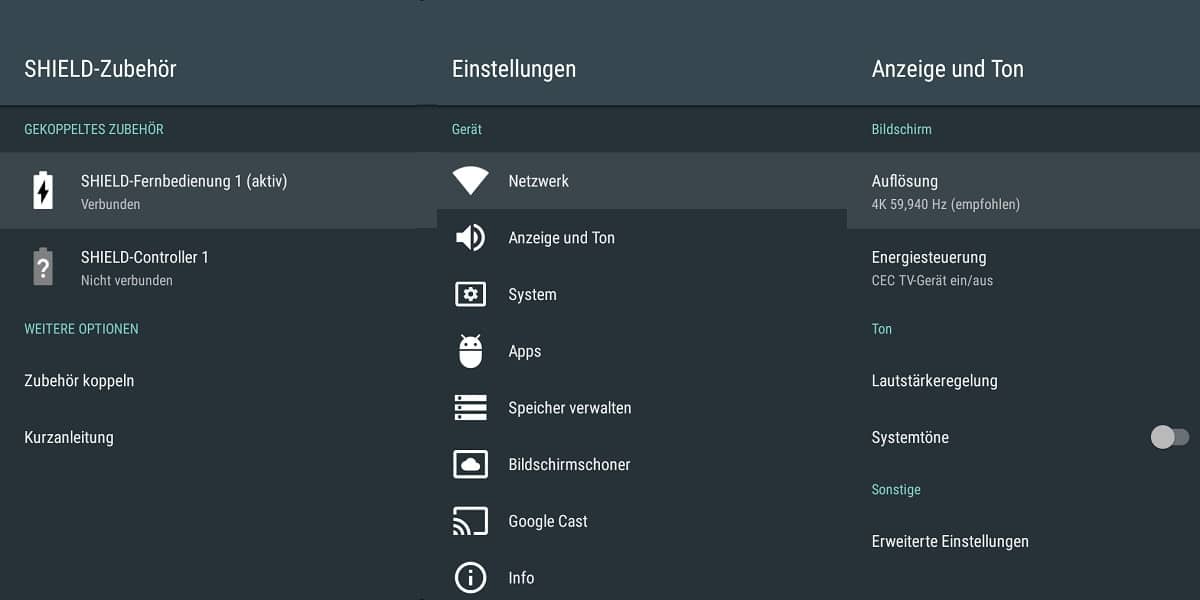
Task: Select Google Cast entry
Action: point(641,521)
